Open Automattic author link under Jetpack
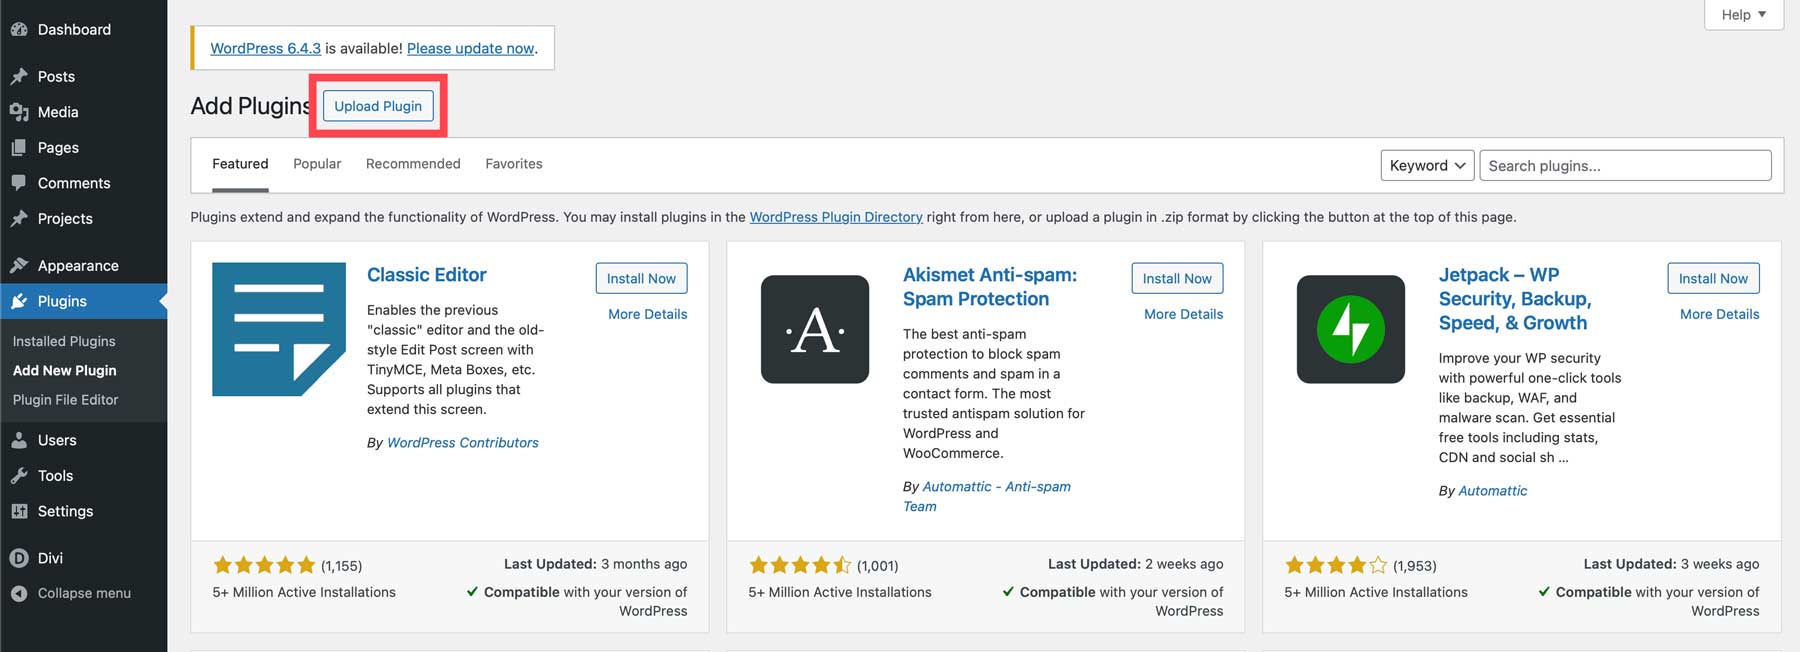The height and width of the screenshot is (652, 1800). click(1493, 491)
